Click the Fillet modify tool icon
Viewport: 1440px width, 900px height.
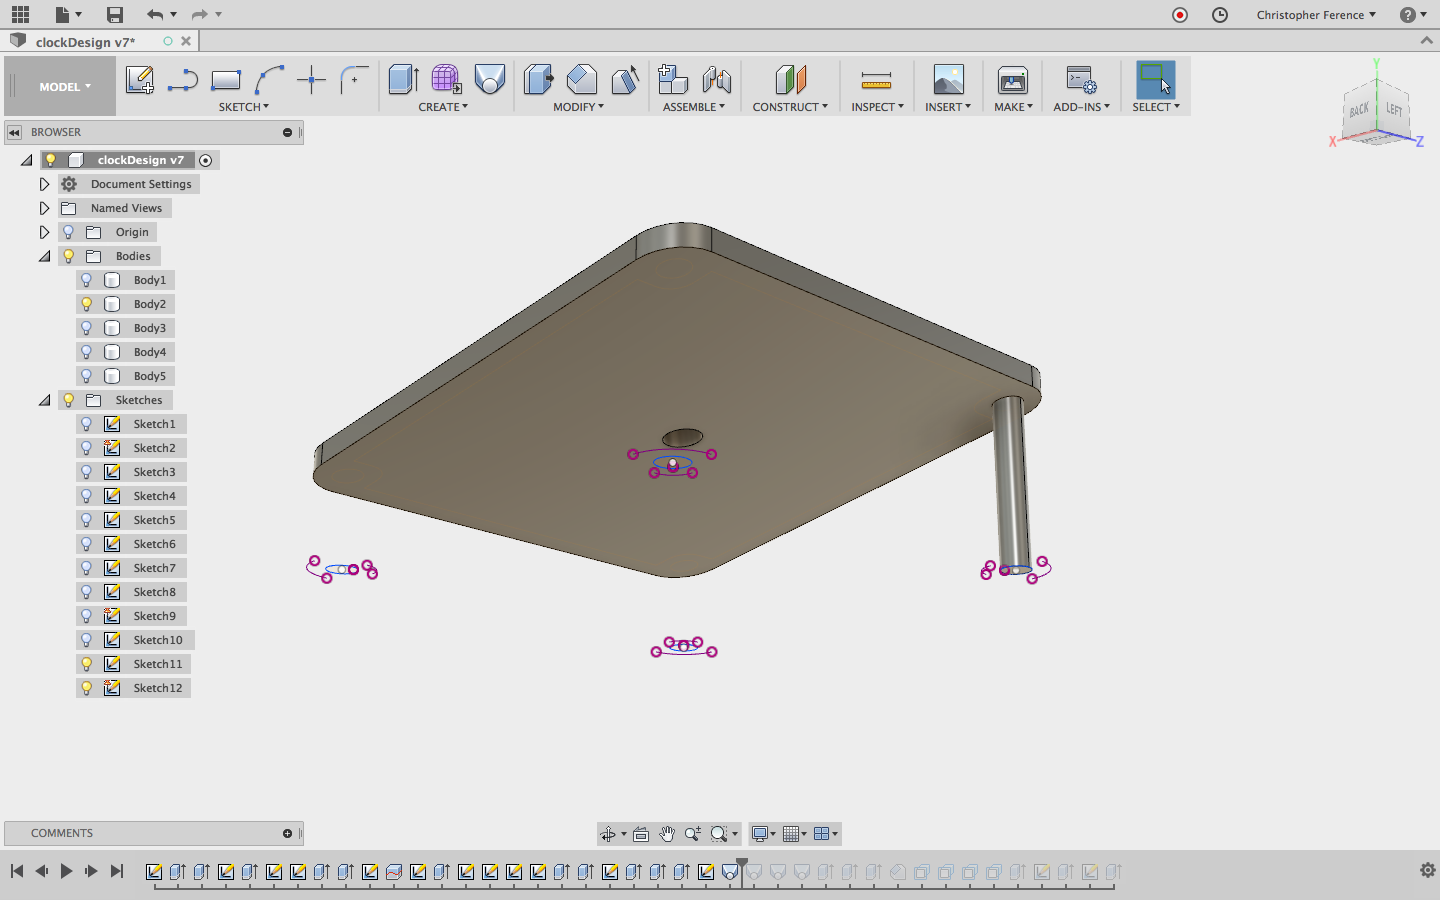pos(582,79)
